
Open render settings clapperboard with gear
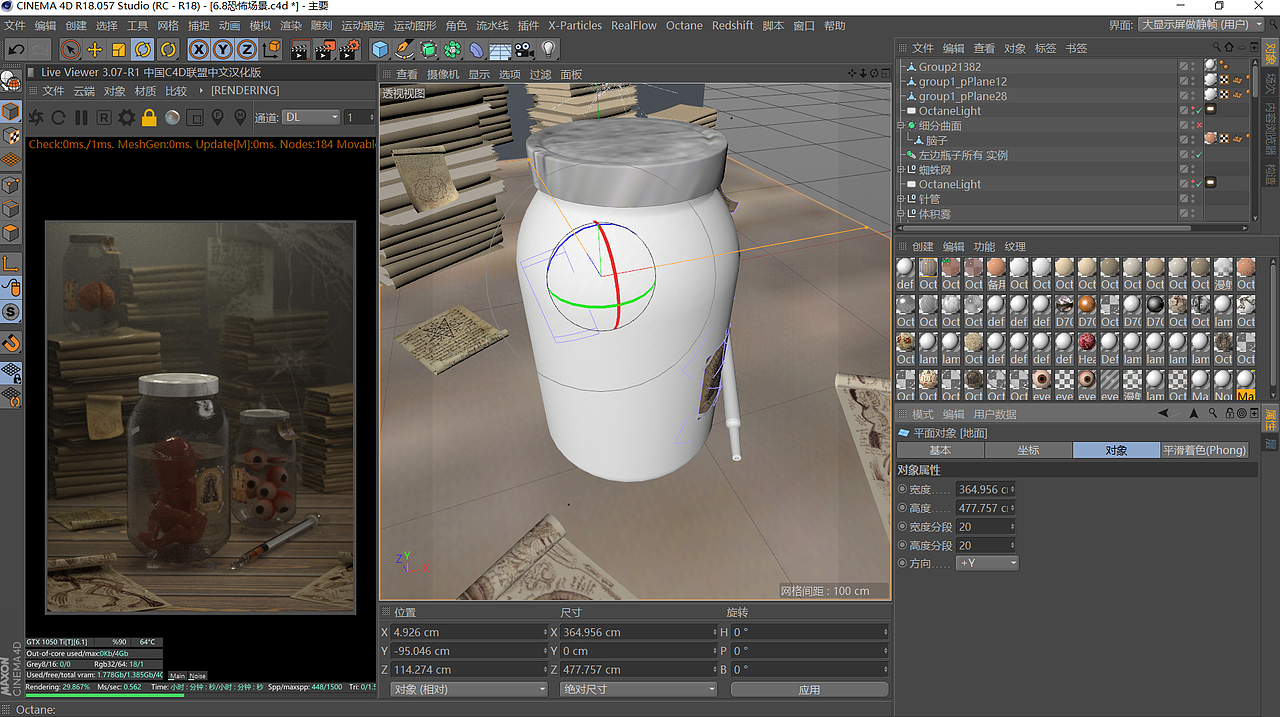click(349, 49)
